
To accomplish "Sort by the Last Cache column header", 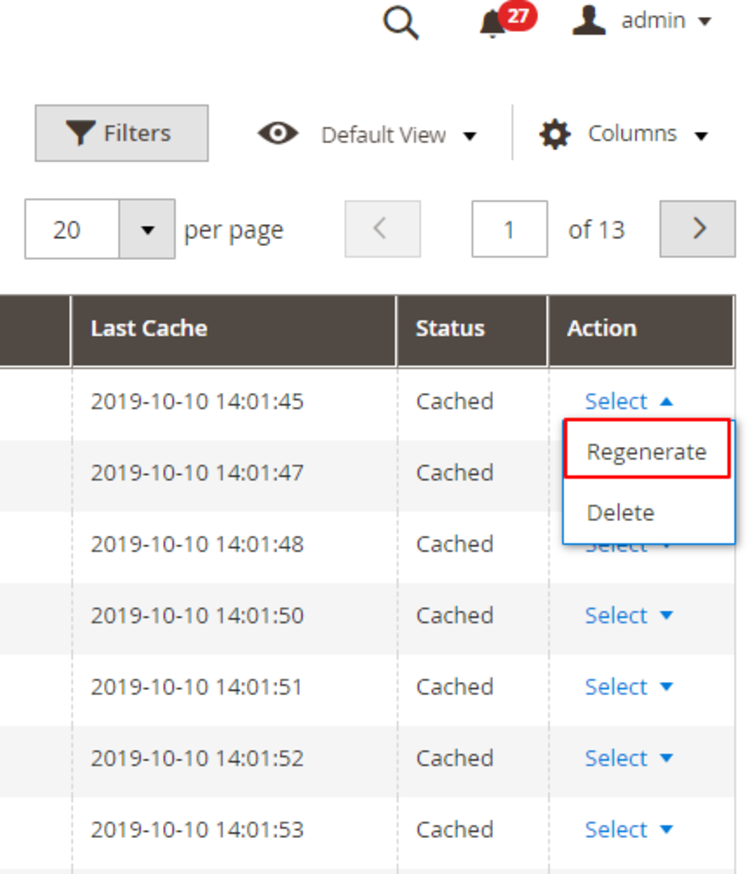I will click(x=149, y=328).
